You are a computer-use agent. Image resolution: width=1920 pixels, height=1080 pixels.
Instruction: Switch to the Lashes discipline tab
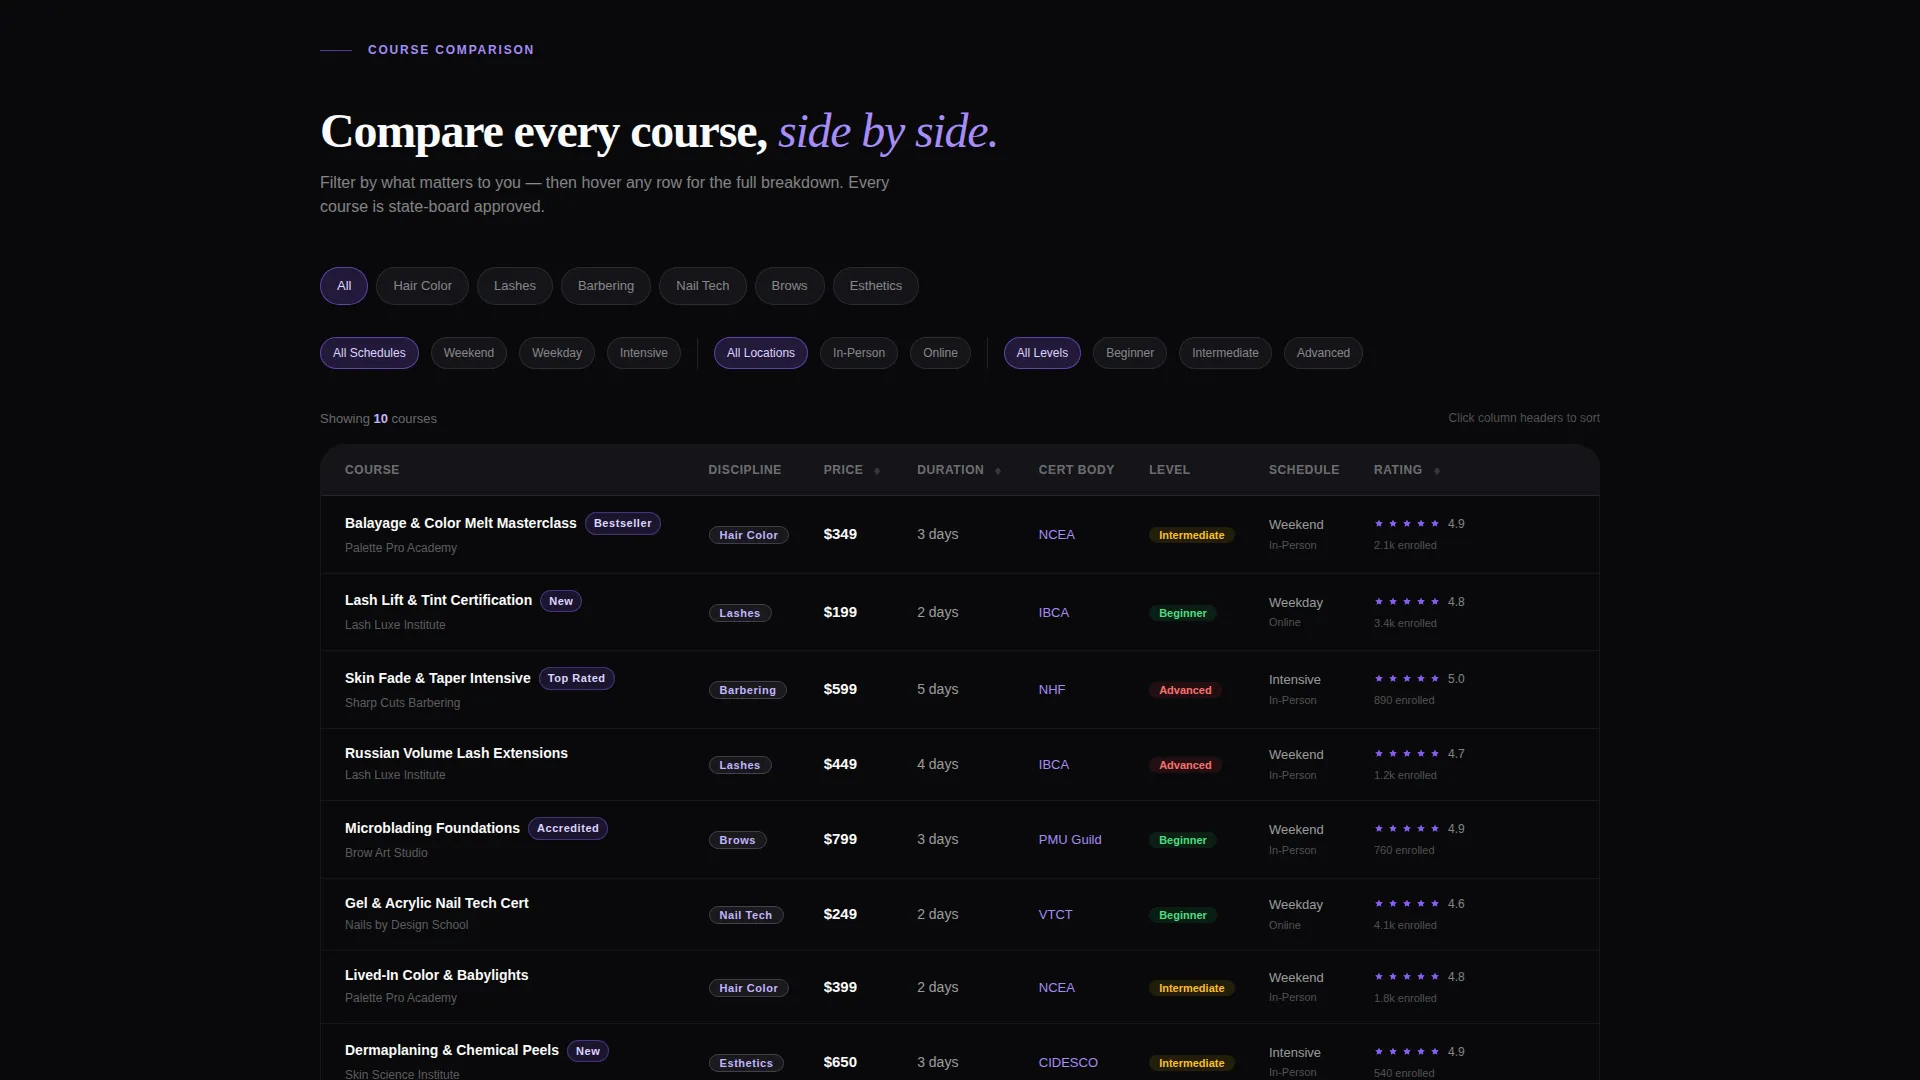(x=514, y=286)
